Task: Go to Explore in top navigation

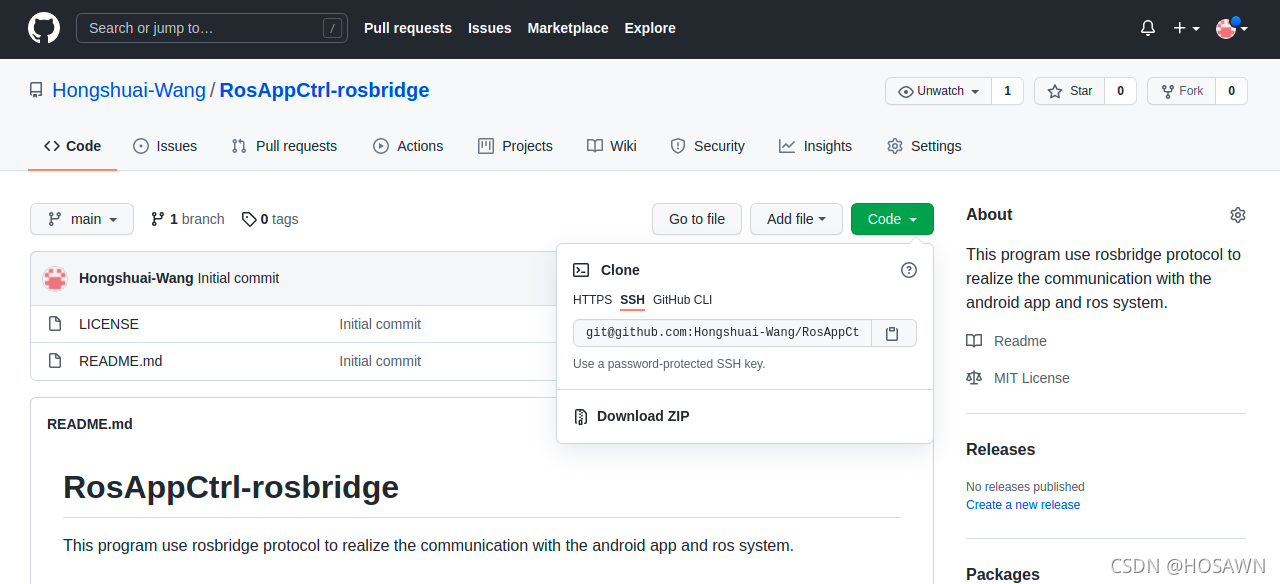Action: pyautogui.click(x=650, y=28)
